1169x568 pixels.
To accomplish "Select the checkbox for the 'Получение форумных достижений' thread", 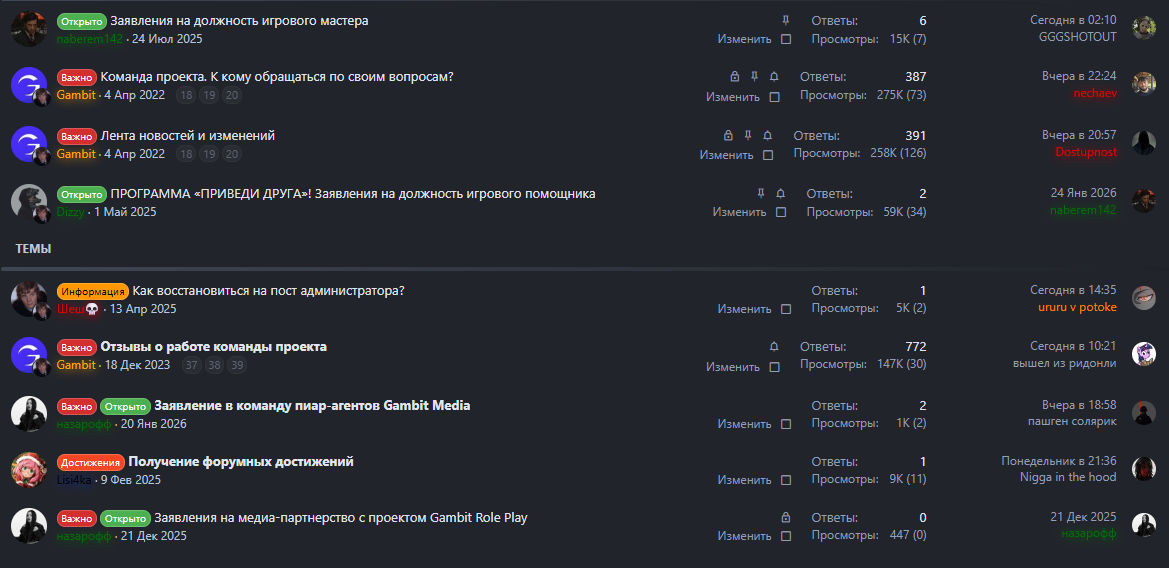I will tap(785, 481).
